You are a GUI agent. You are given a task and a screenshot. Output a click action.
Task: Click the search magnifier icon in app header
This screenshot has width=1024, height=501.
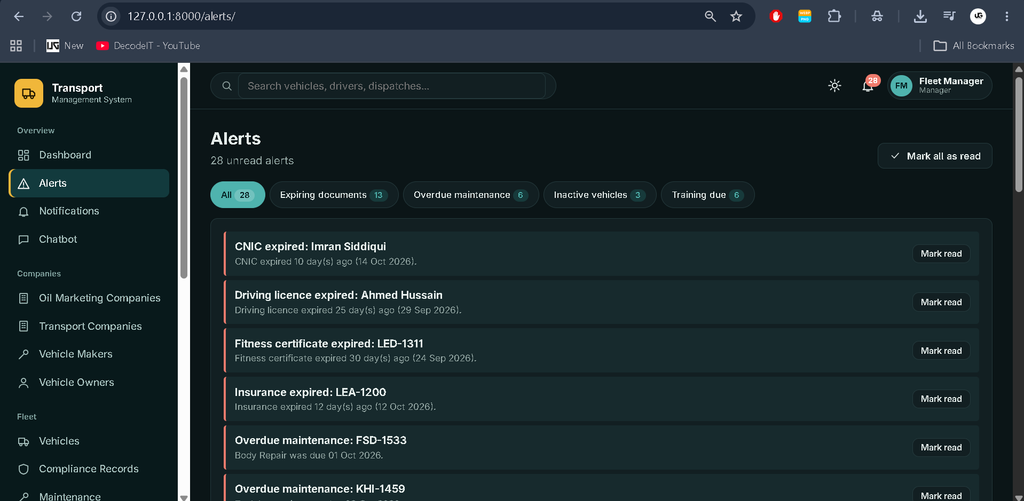tap(227, 86)
